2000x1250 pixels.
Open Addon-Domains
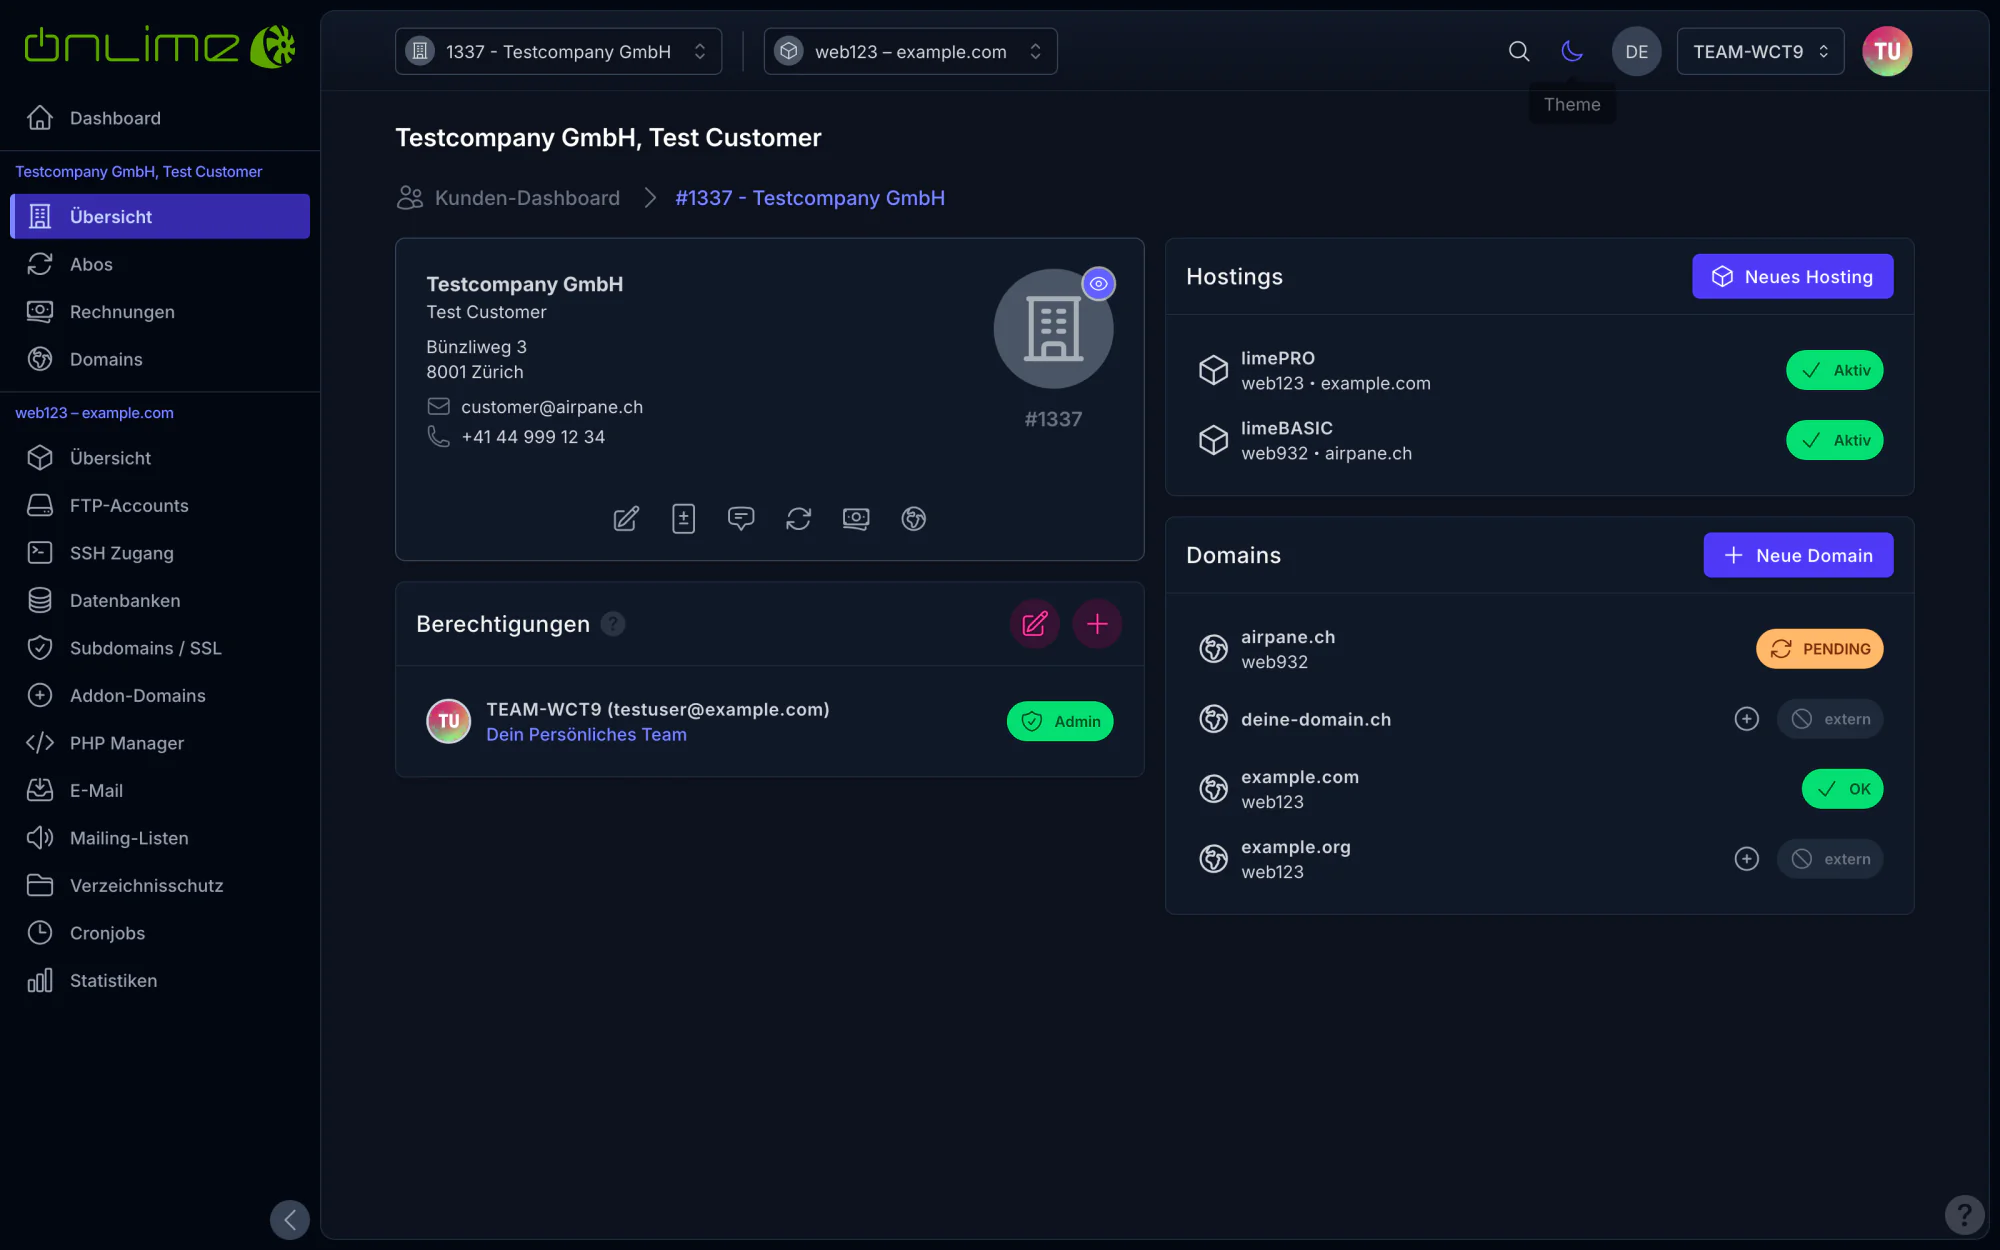(x=160, y=695)
